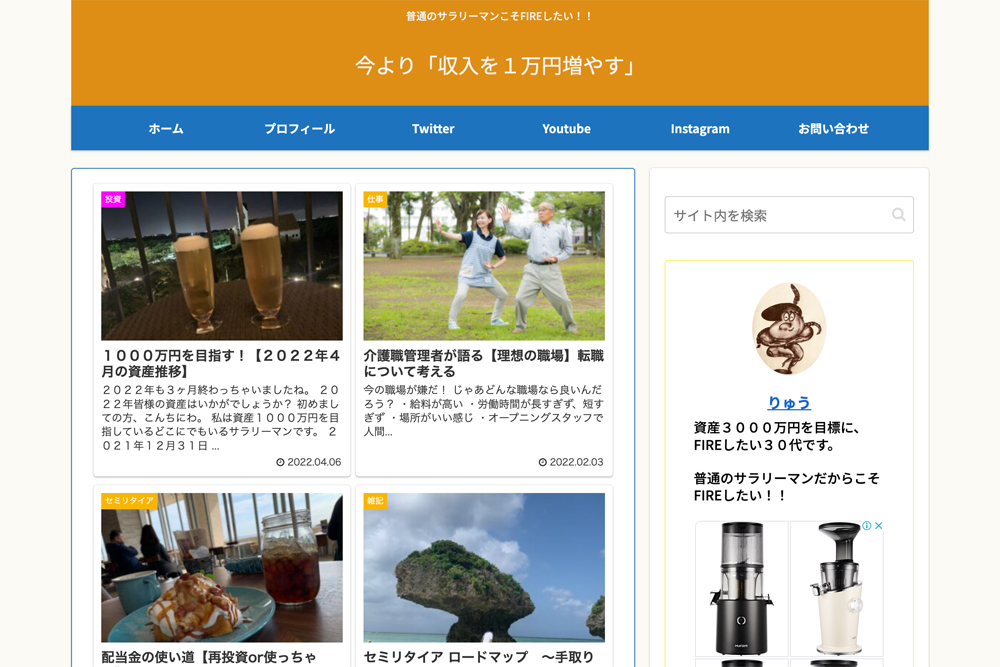This screenshot has height=667, width=1000.
Task: Select Youtube in the navigation bar
Action: [566, 129]
